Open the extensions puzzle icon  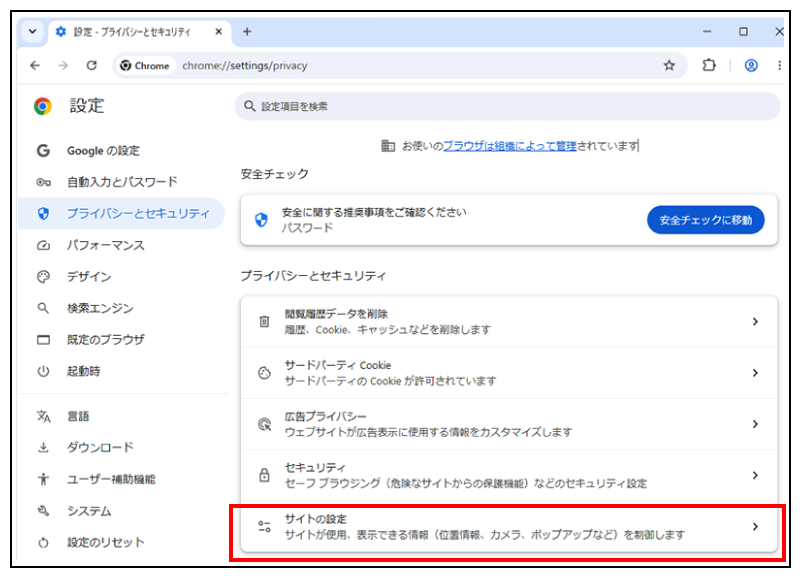coord(709,65)
